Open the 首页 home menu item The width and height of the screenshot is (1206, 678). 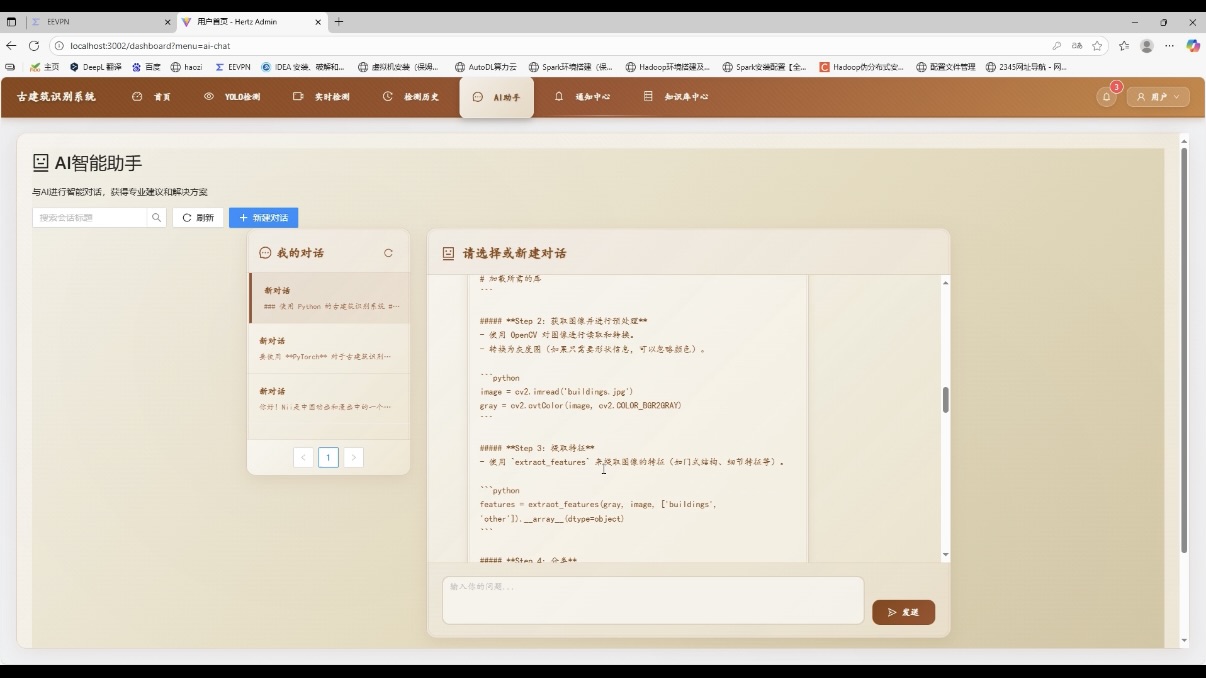[151, 97]
